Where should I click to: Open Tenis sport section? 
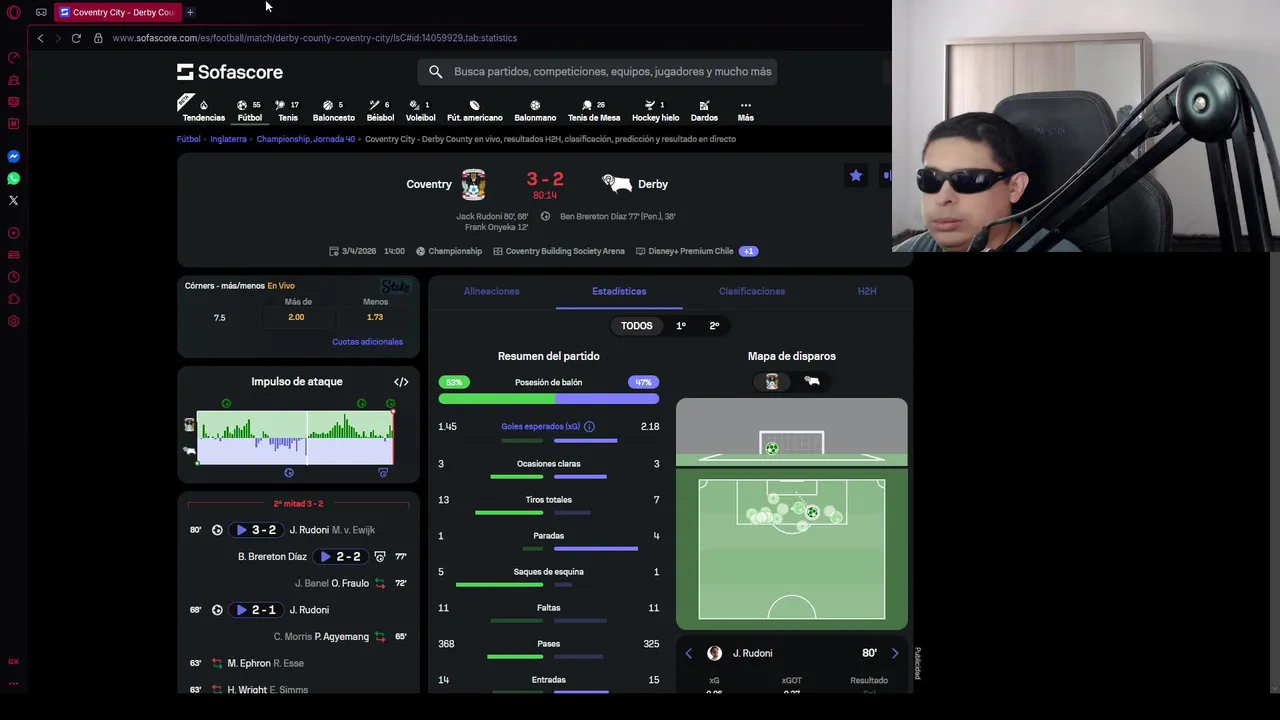coord(288,110)
